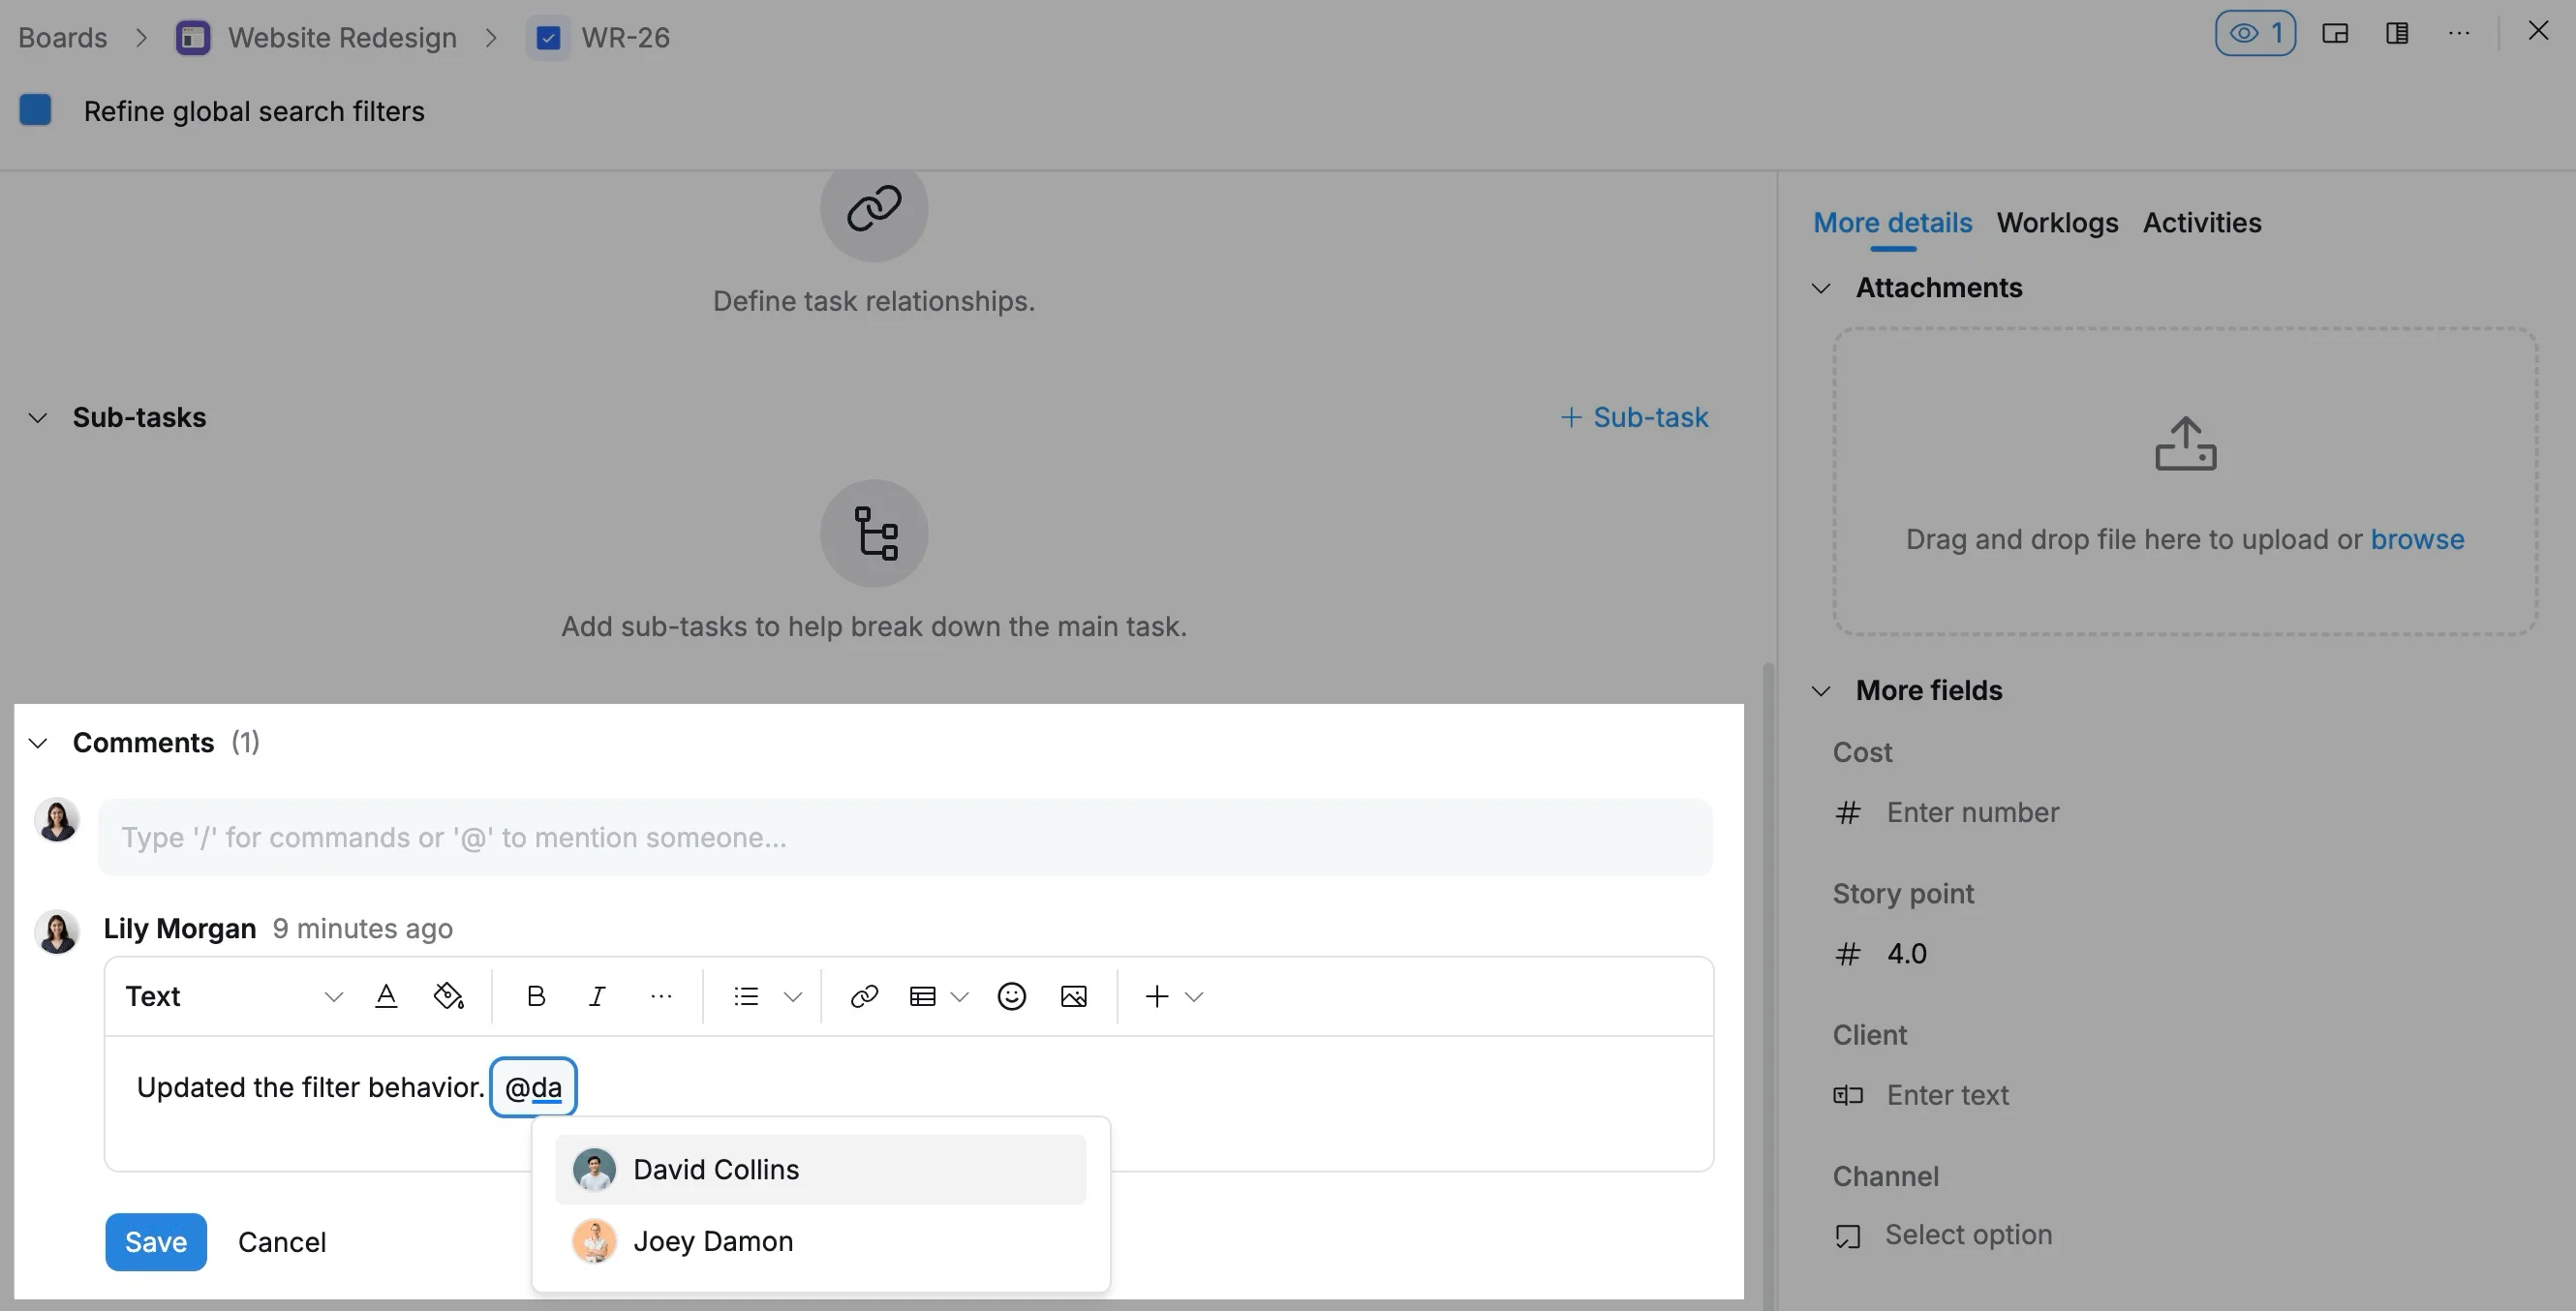Click the insert image icon
Viewport: 2576px width, 1311px height.
coord(1074,996)
